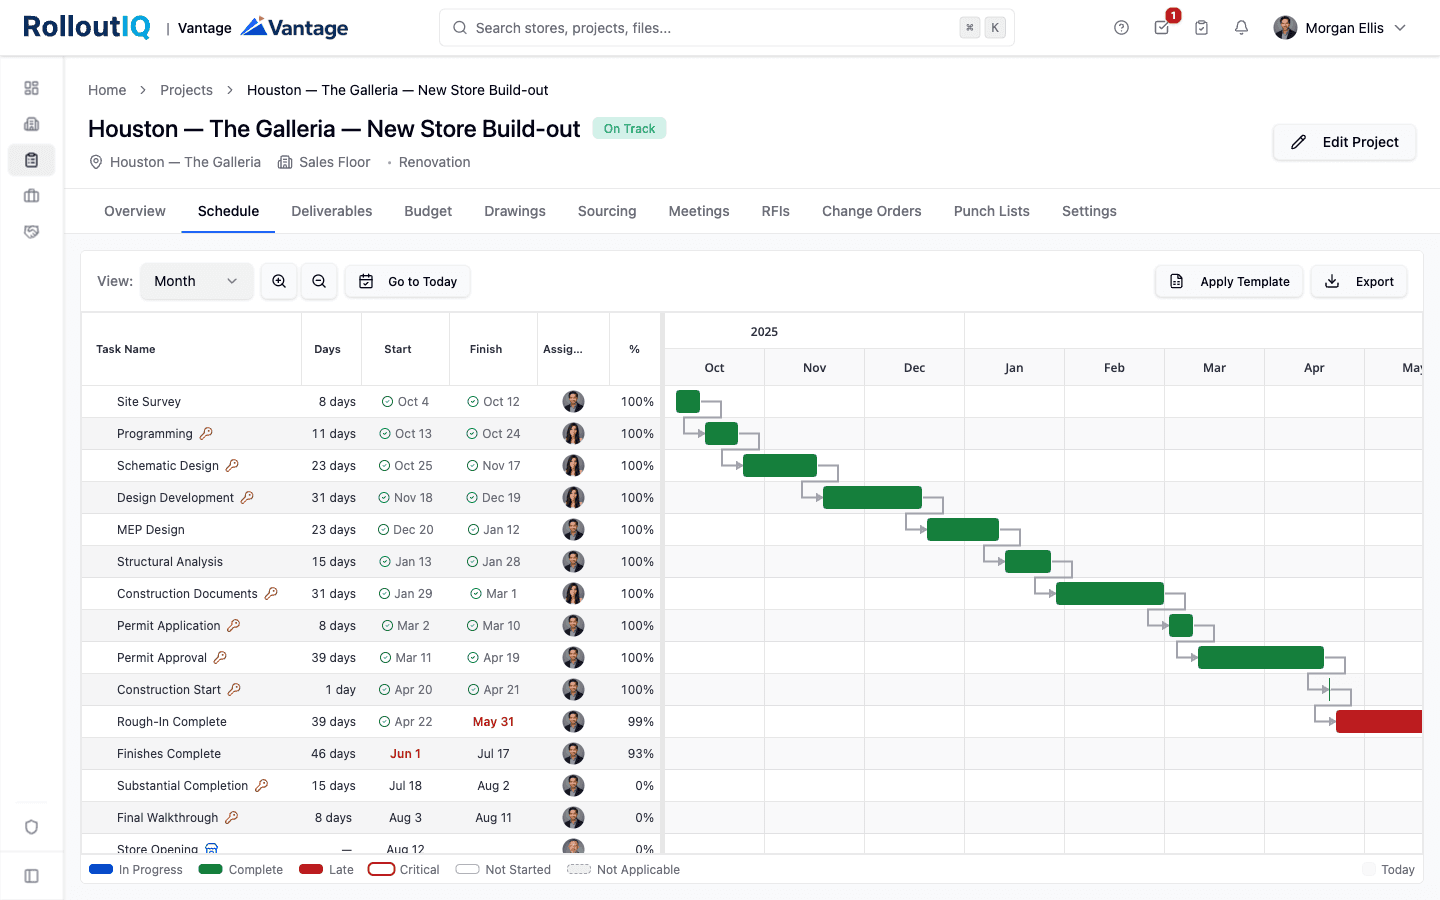Click the Vantage brand logo

pyautogui.click(x=295, y=28)
